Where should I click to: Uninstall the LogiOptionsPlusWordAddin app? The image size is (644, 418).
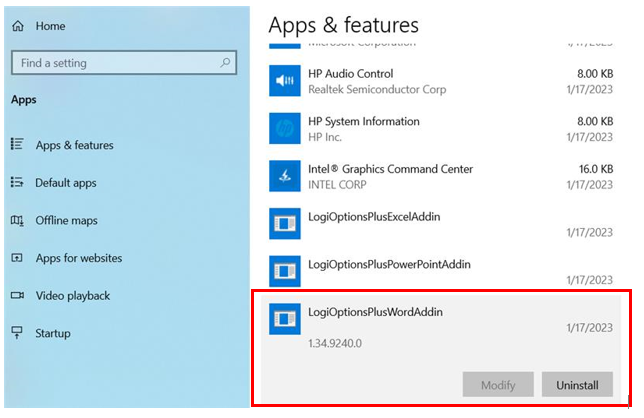pyautogui.click(x=577, y=385)
